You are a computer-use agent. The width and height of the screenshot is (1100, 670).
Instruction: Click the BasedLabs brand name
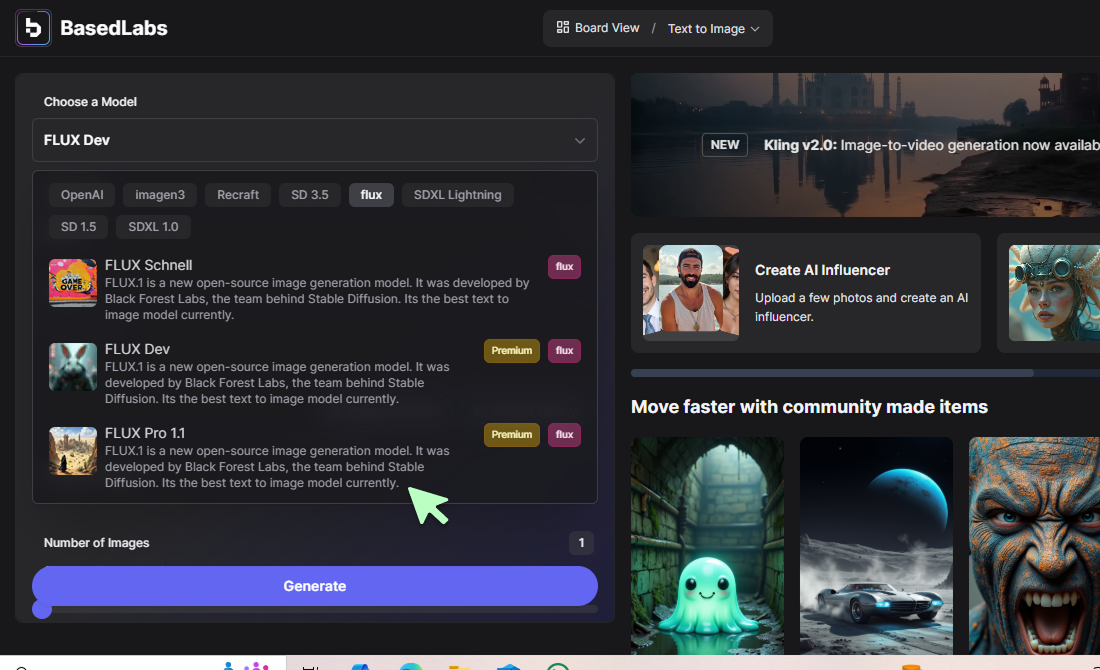tap(114, 28)
